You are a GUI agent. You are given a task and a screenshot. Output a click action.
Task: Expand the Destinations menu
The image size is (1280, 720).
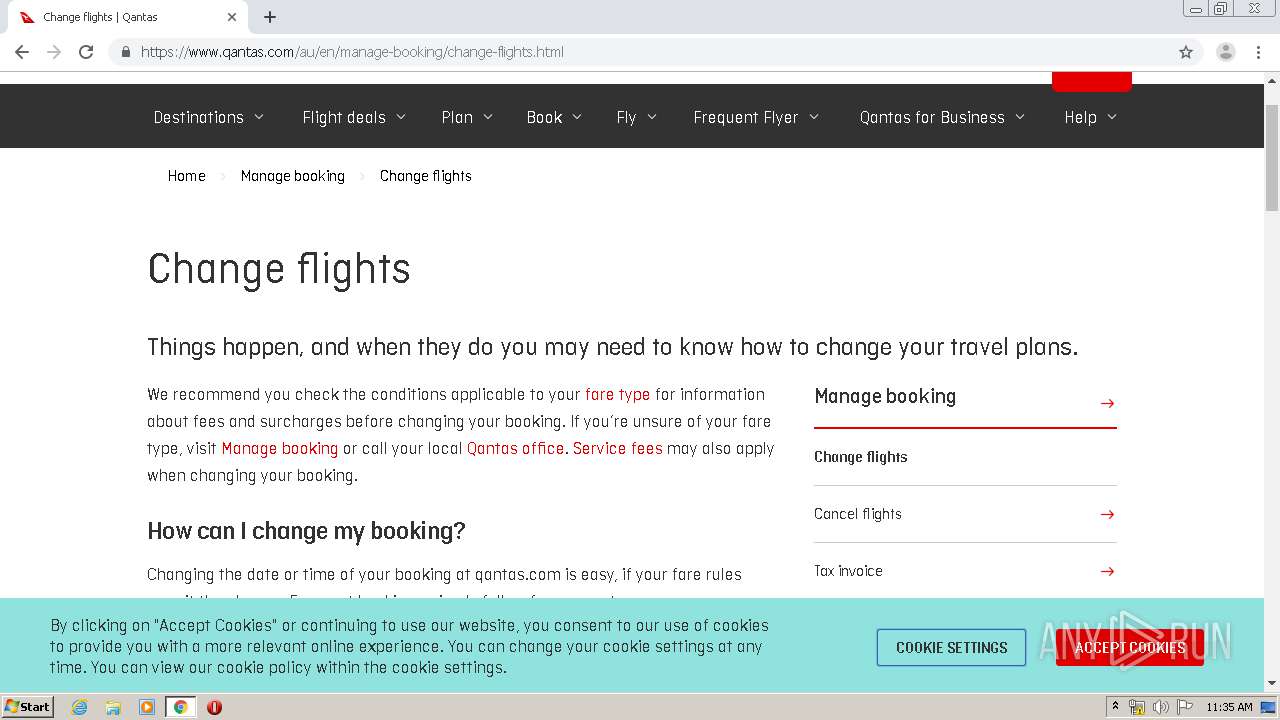(209, 117)
